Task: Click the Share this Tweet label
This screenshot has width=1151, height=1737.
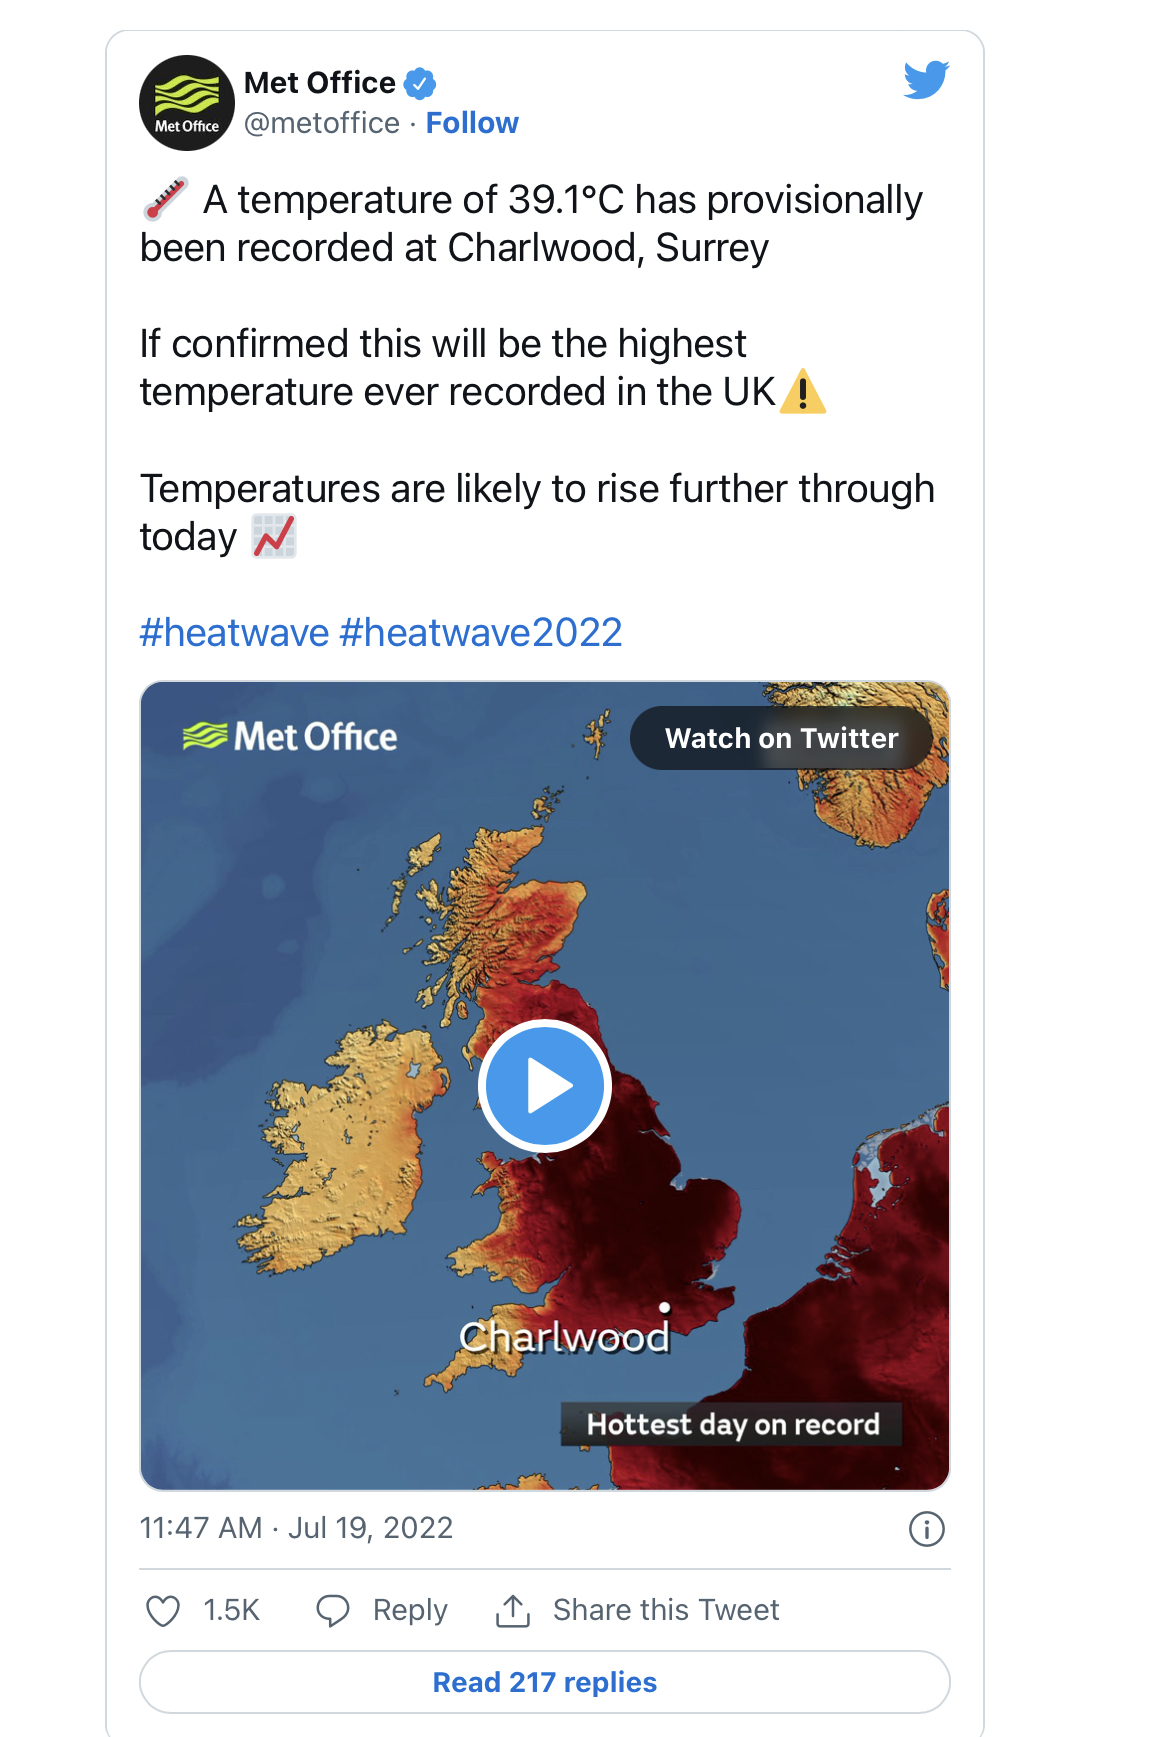Action: tap(666, 1610)
